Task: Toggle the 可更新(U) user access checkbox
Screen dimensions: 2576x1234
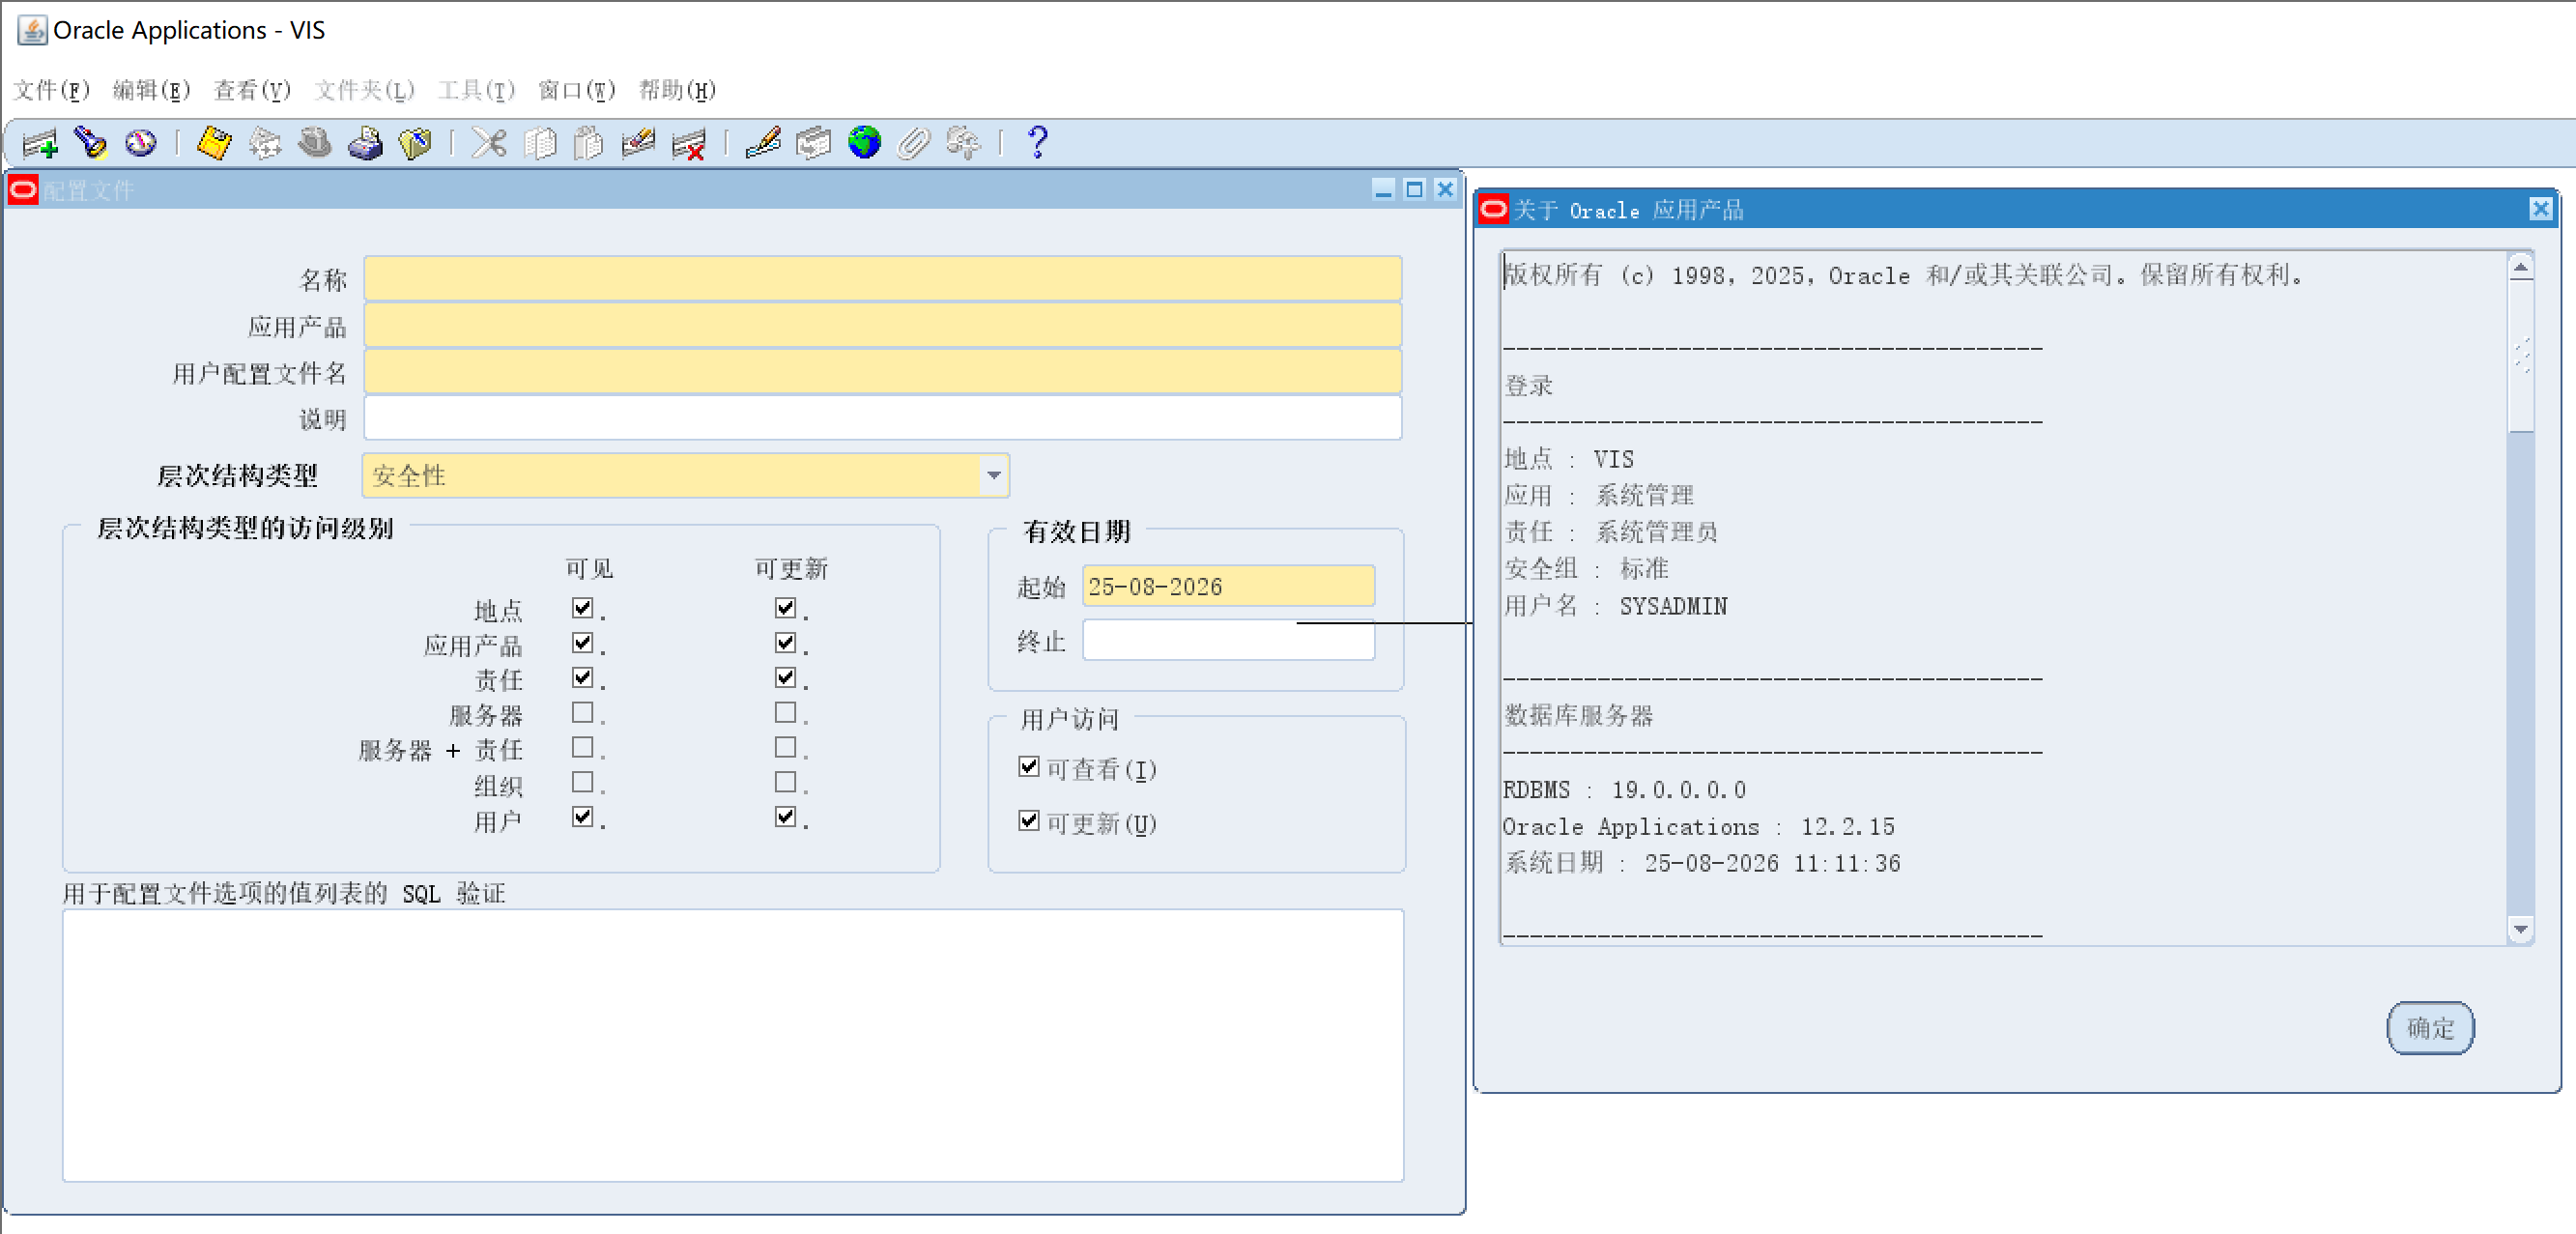Action: coord(1029,821)
